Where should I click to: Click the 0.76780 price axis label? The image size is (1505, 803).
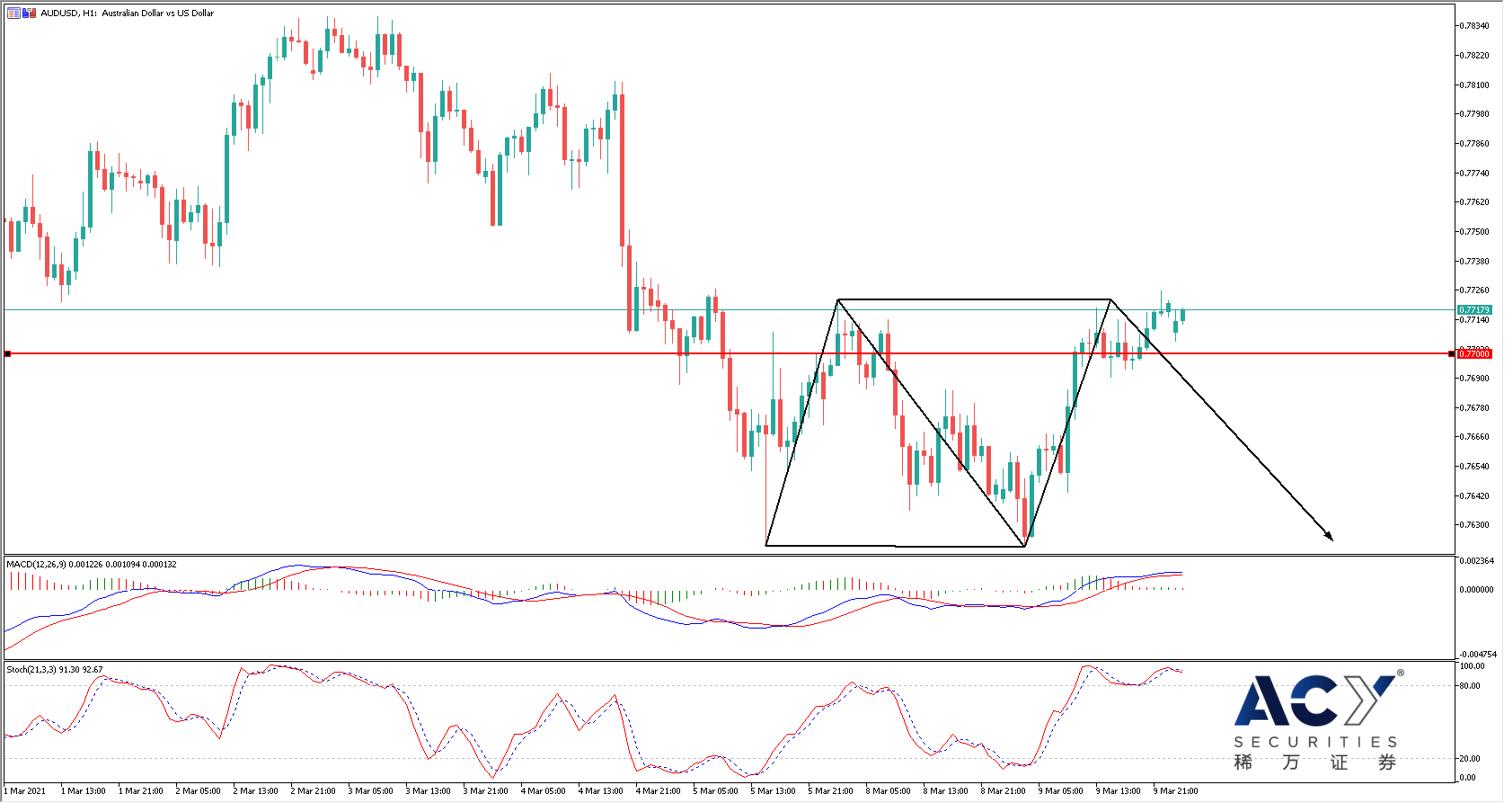(x=1475, y=407)
